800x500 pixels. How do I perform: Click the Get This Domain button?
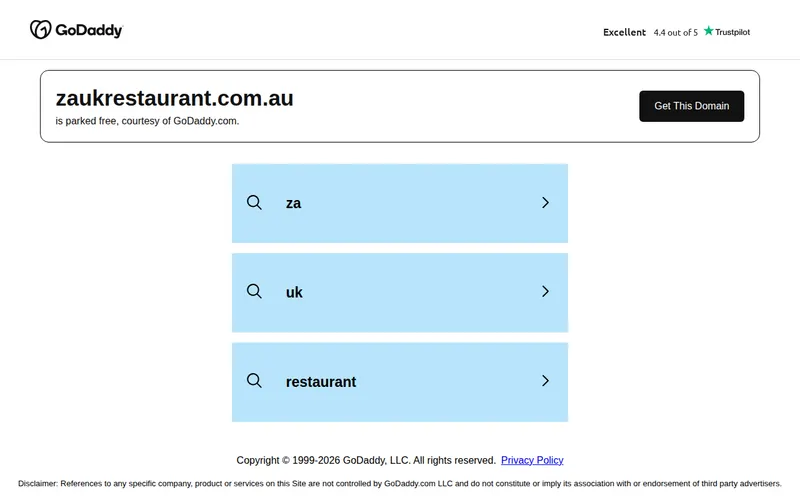691,106
